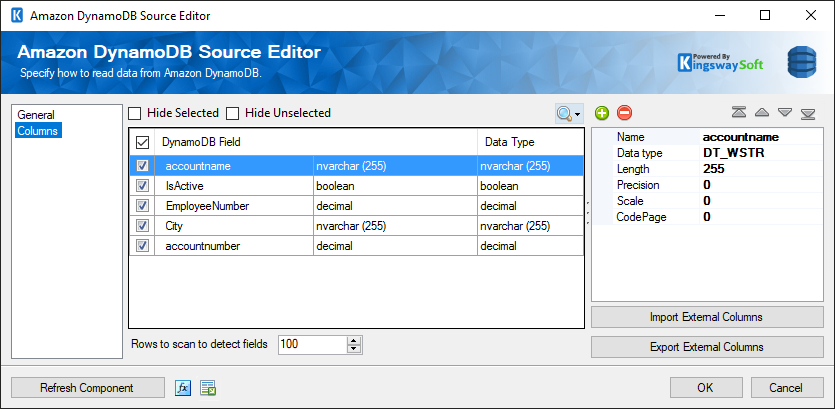
Task: Decrease rows to scan with down arrow
Action: coord(354,349)
